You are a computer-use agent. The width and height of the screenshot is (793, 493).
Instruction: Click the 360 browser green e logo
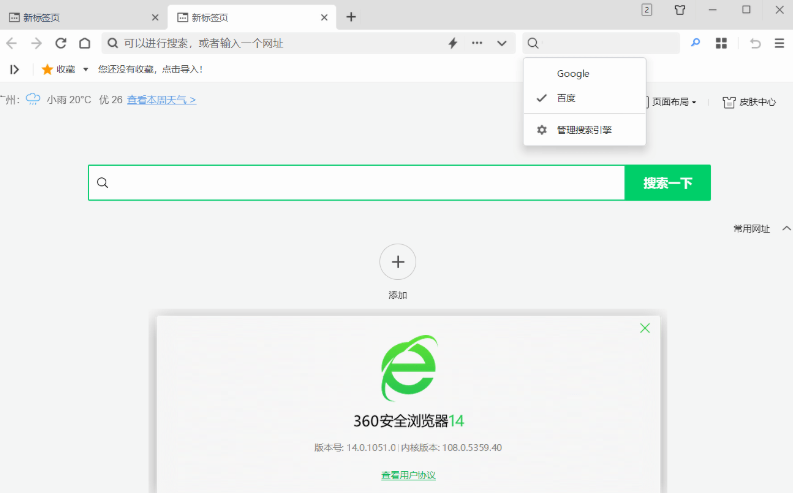[409, 368]
